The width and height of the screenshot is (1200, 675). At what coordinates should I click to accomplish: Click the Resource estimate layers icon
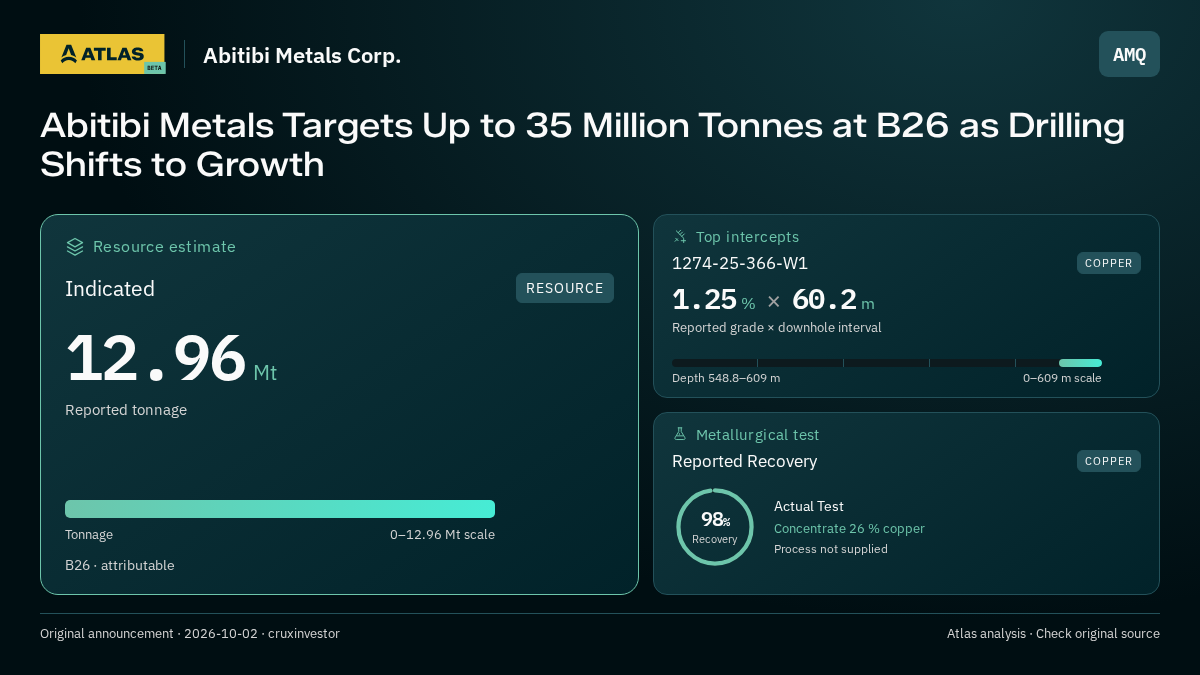pyautogui.click(x=75, y=247)
